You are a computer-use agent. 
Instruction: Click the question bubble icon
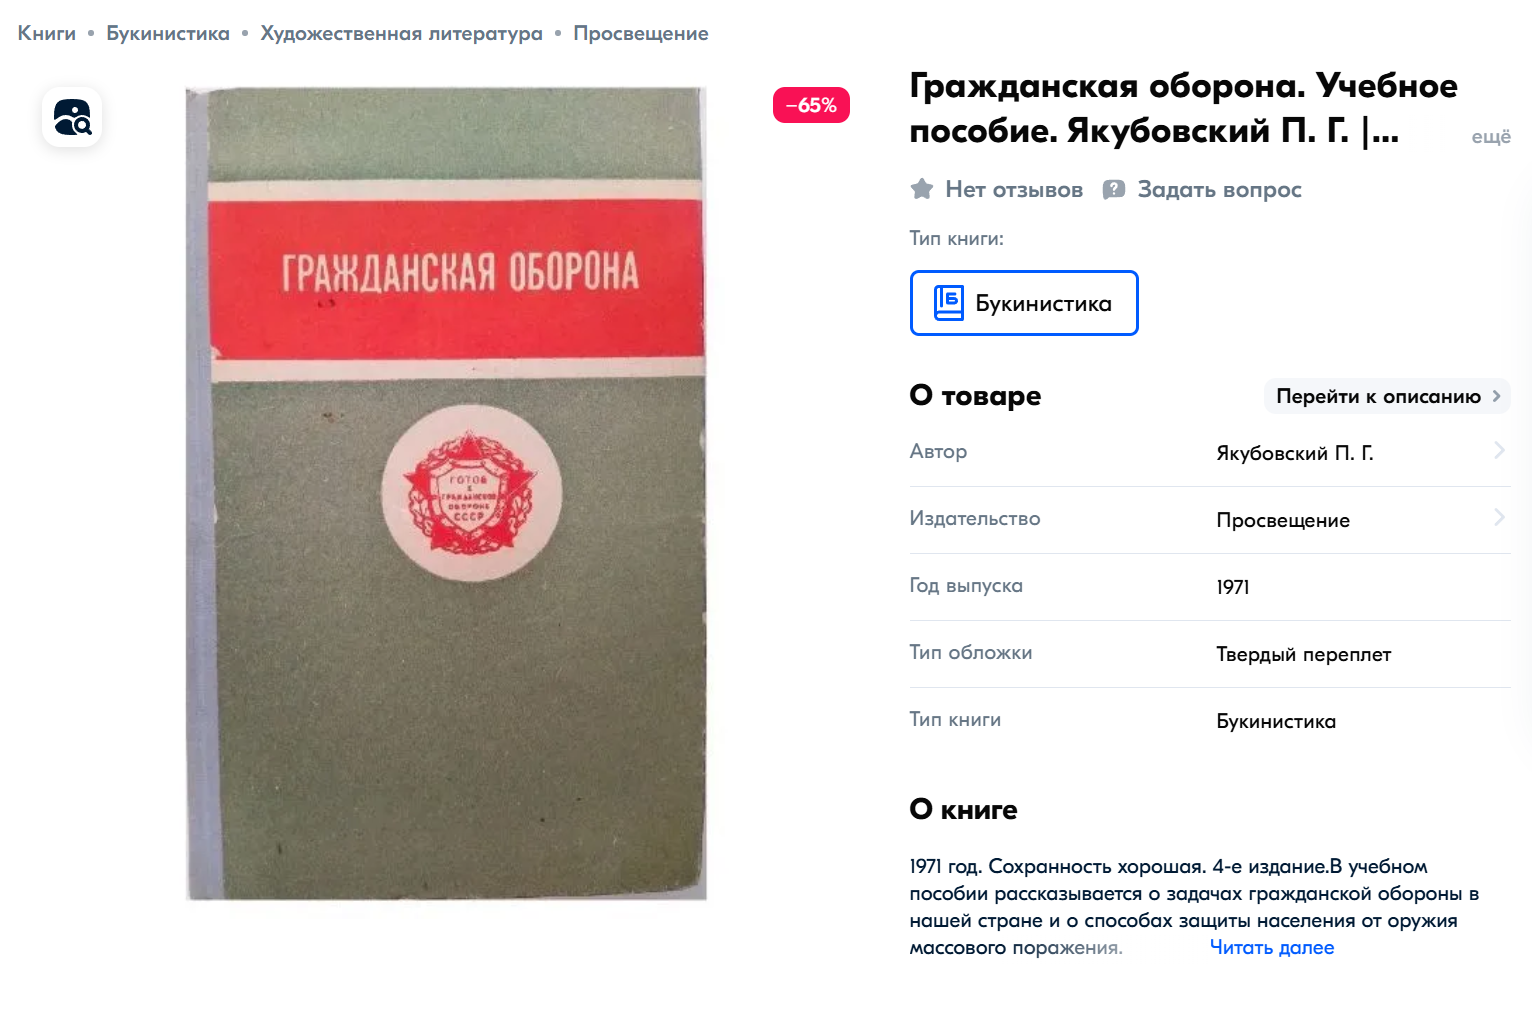click(x=1114, y=189)
